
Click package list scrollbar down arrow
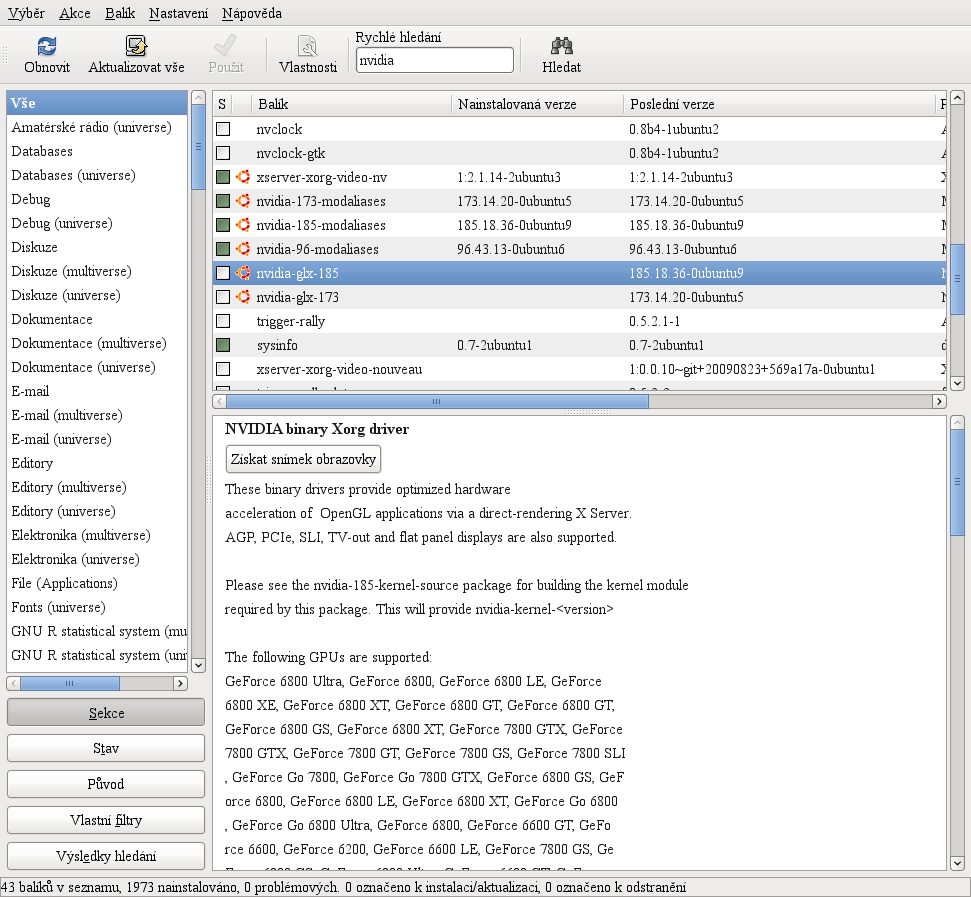coord(957,383)
